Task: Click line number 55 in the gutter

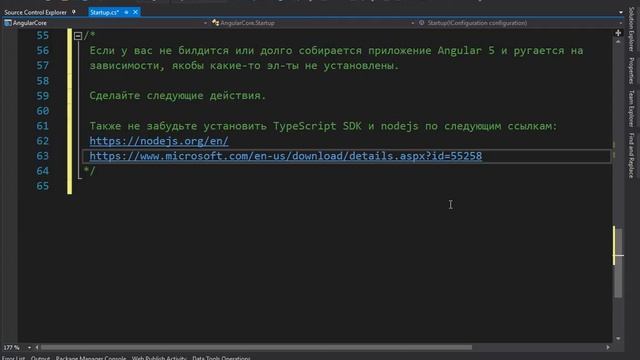Action: (x=42, y=36)
